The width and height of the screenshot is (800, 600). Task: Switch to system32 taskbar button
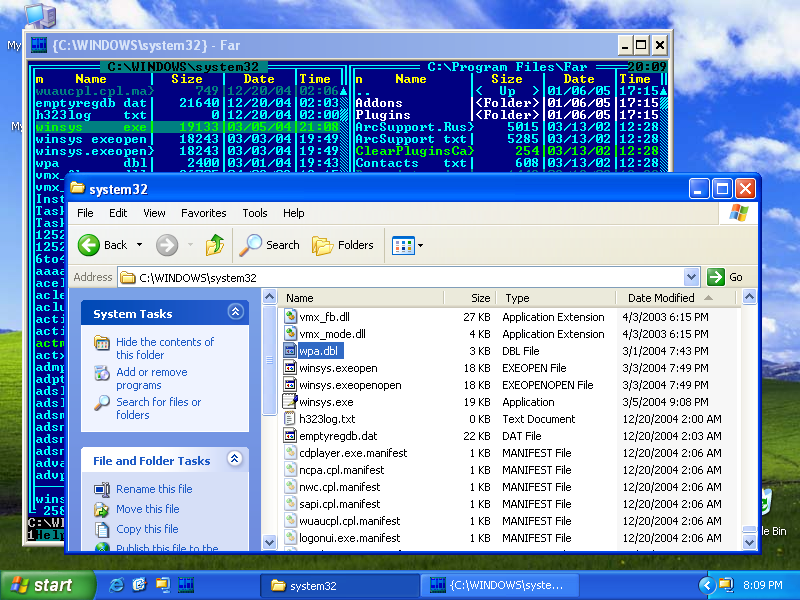(x=340, y=585)
